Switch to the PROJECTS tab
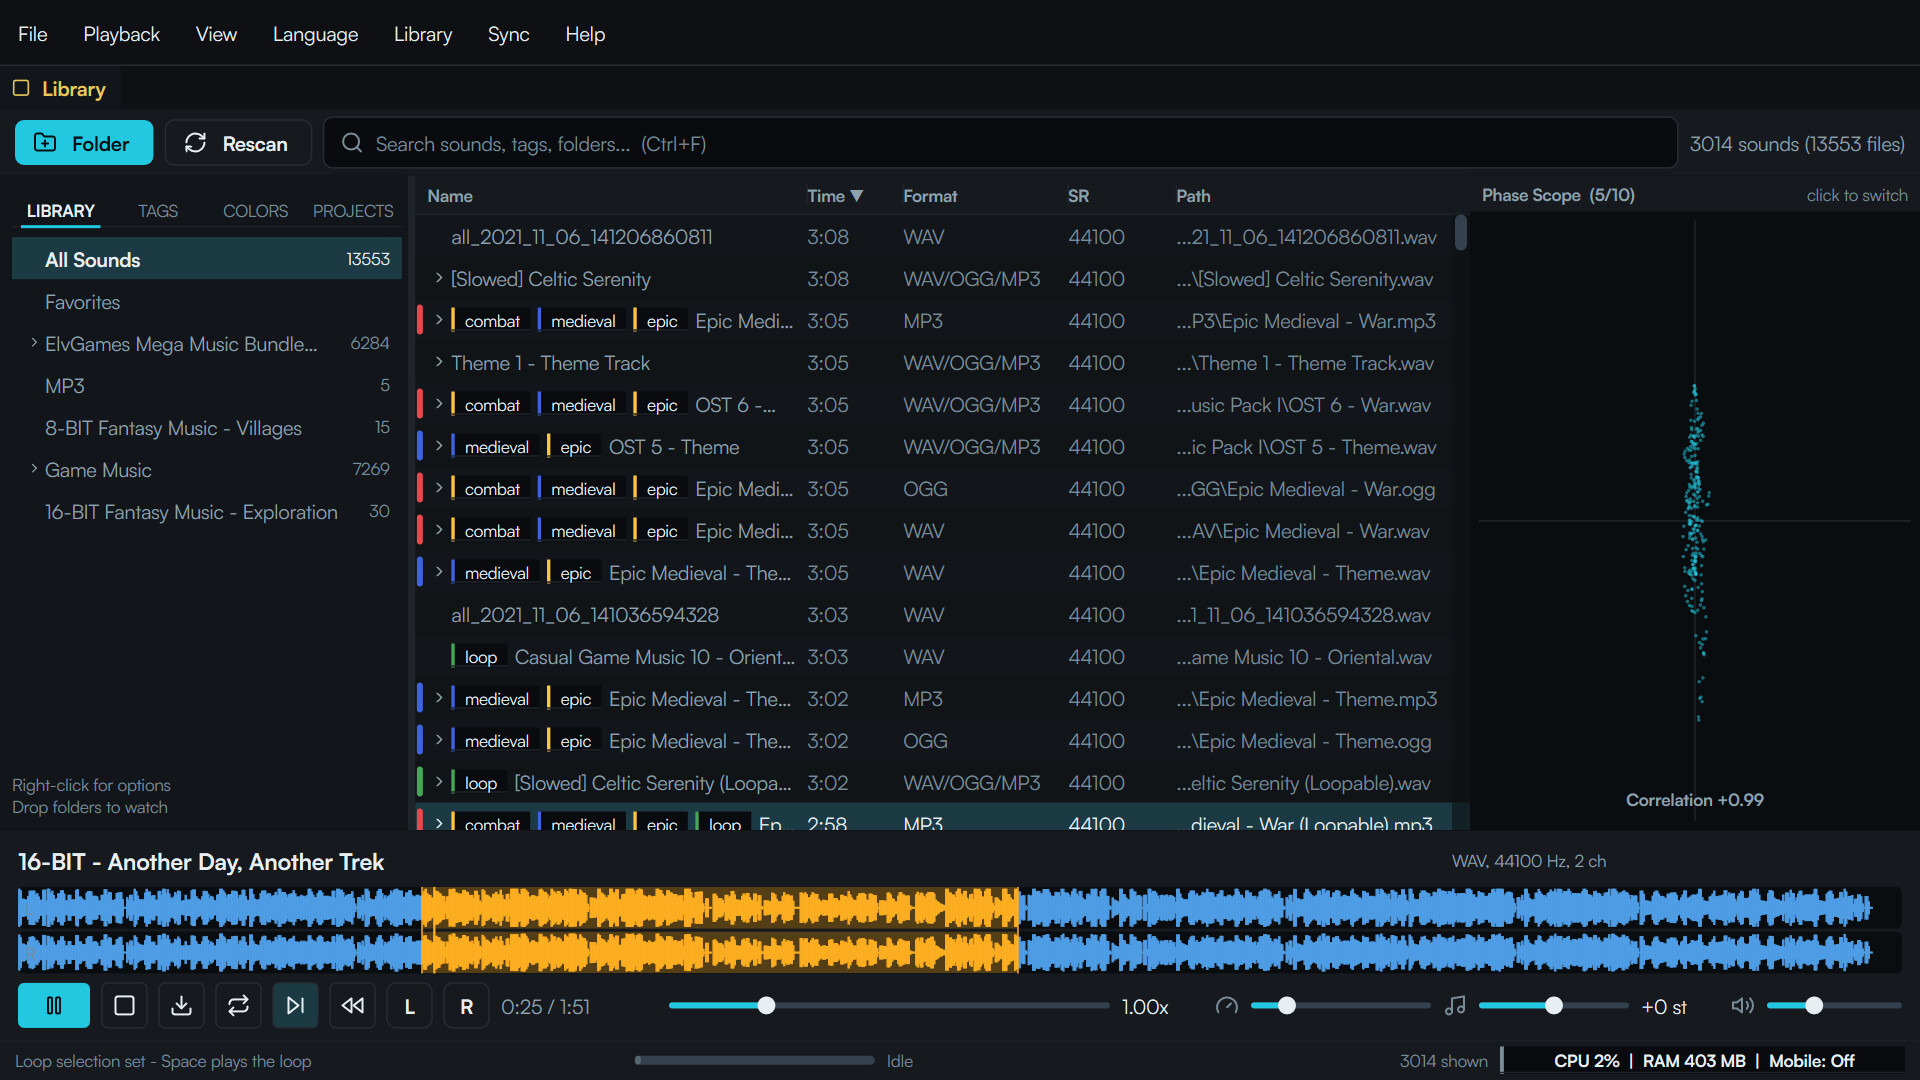This screenshot has height=1080, width=1920. 353,211
